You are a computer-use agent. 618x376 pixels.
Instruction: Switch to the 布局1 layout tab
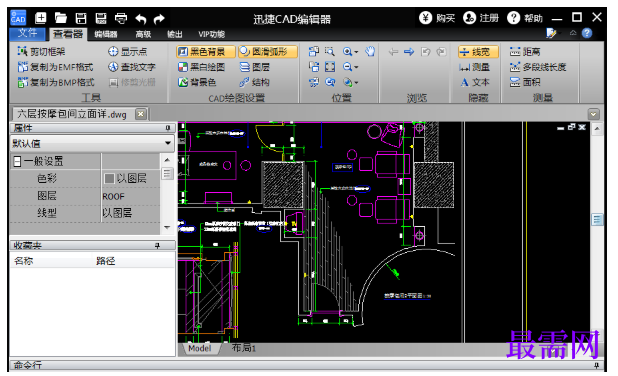tap(244, 348)
